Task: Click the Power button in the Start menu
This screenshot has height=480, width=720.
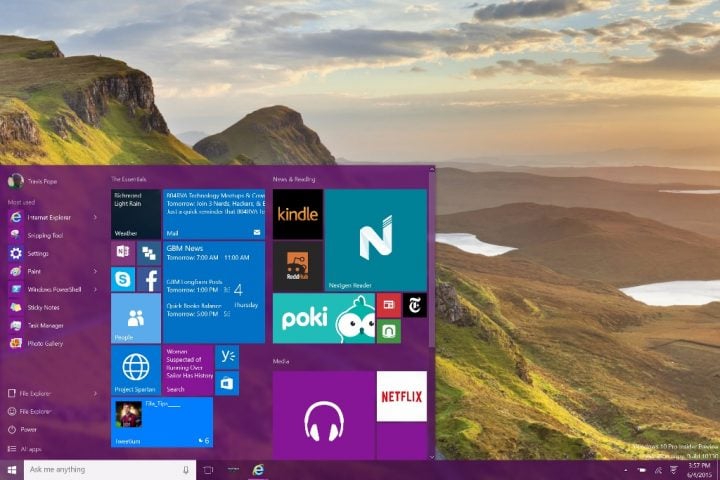Action: click(x=23, y=429)
